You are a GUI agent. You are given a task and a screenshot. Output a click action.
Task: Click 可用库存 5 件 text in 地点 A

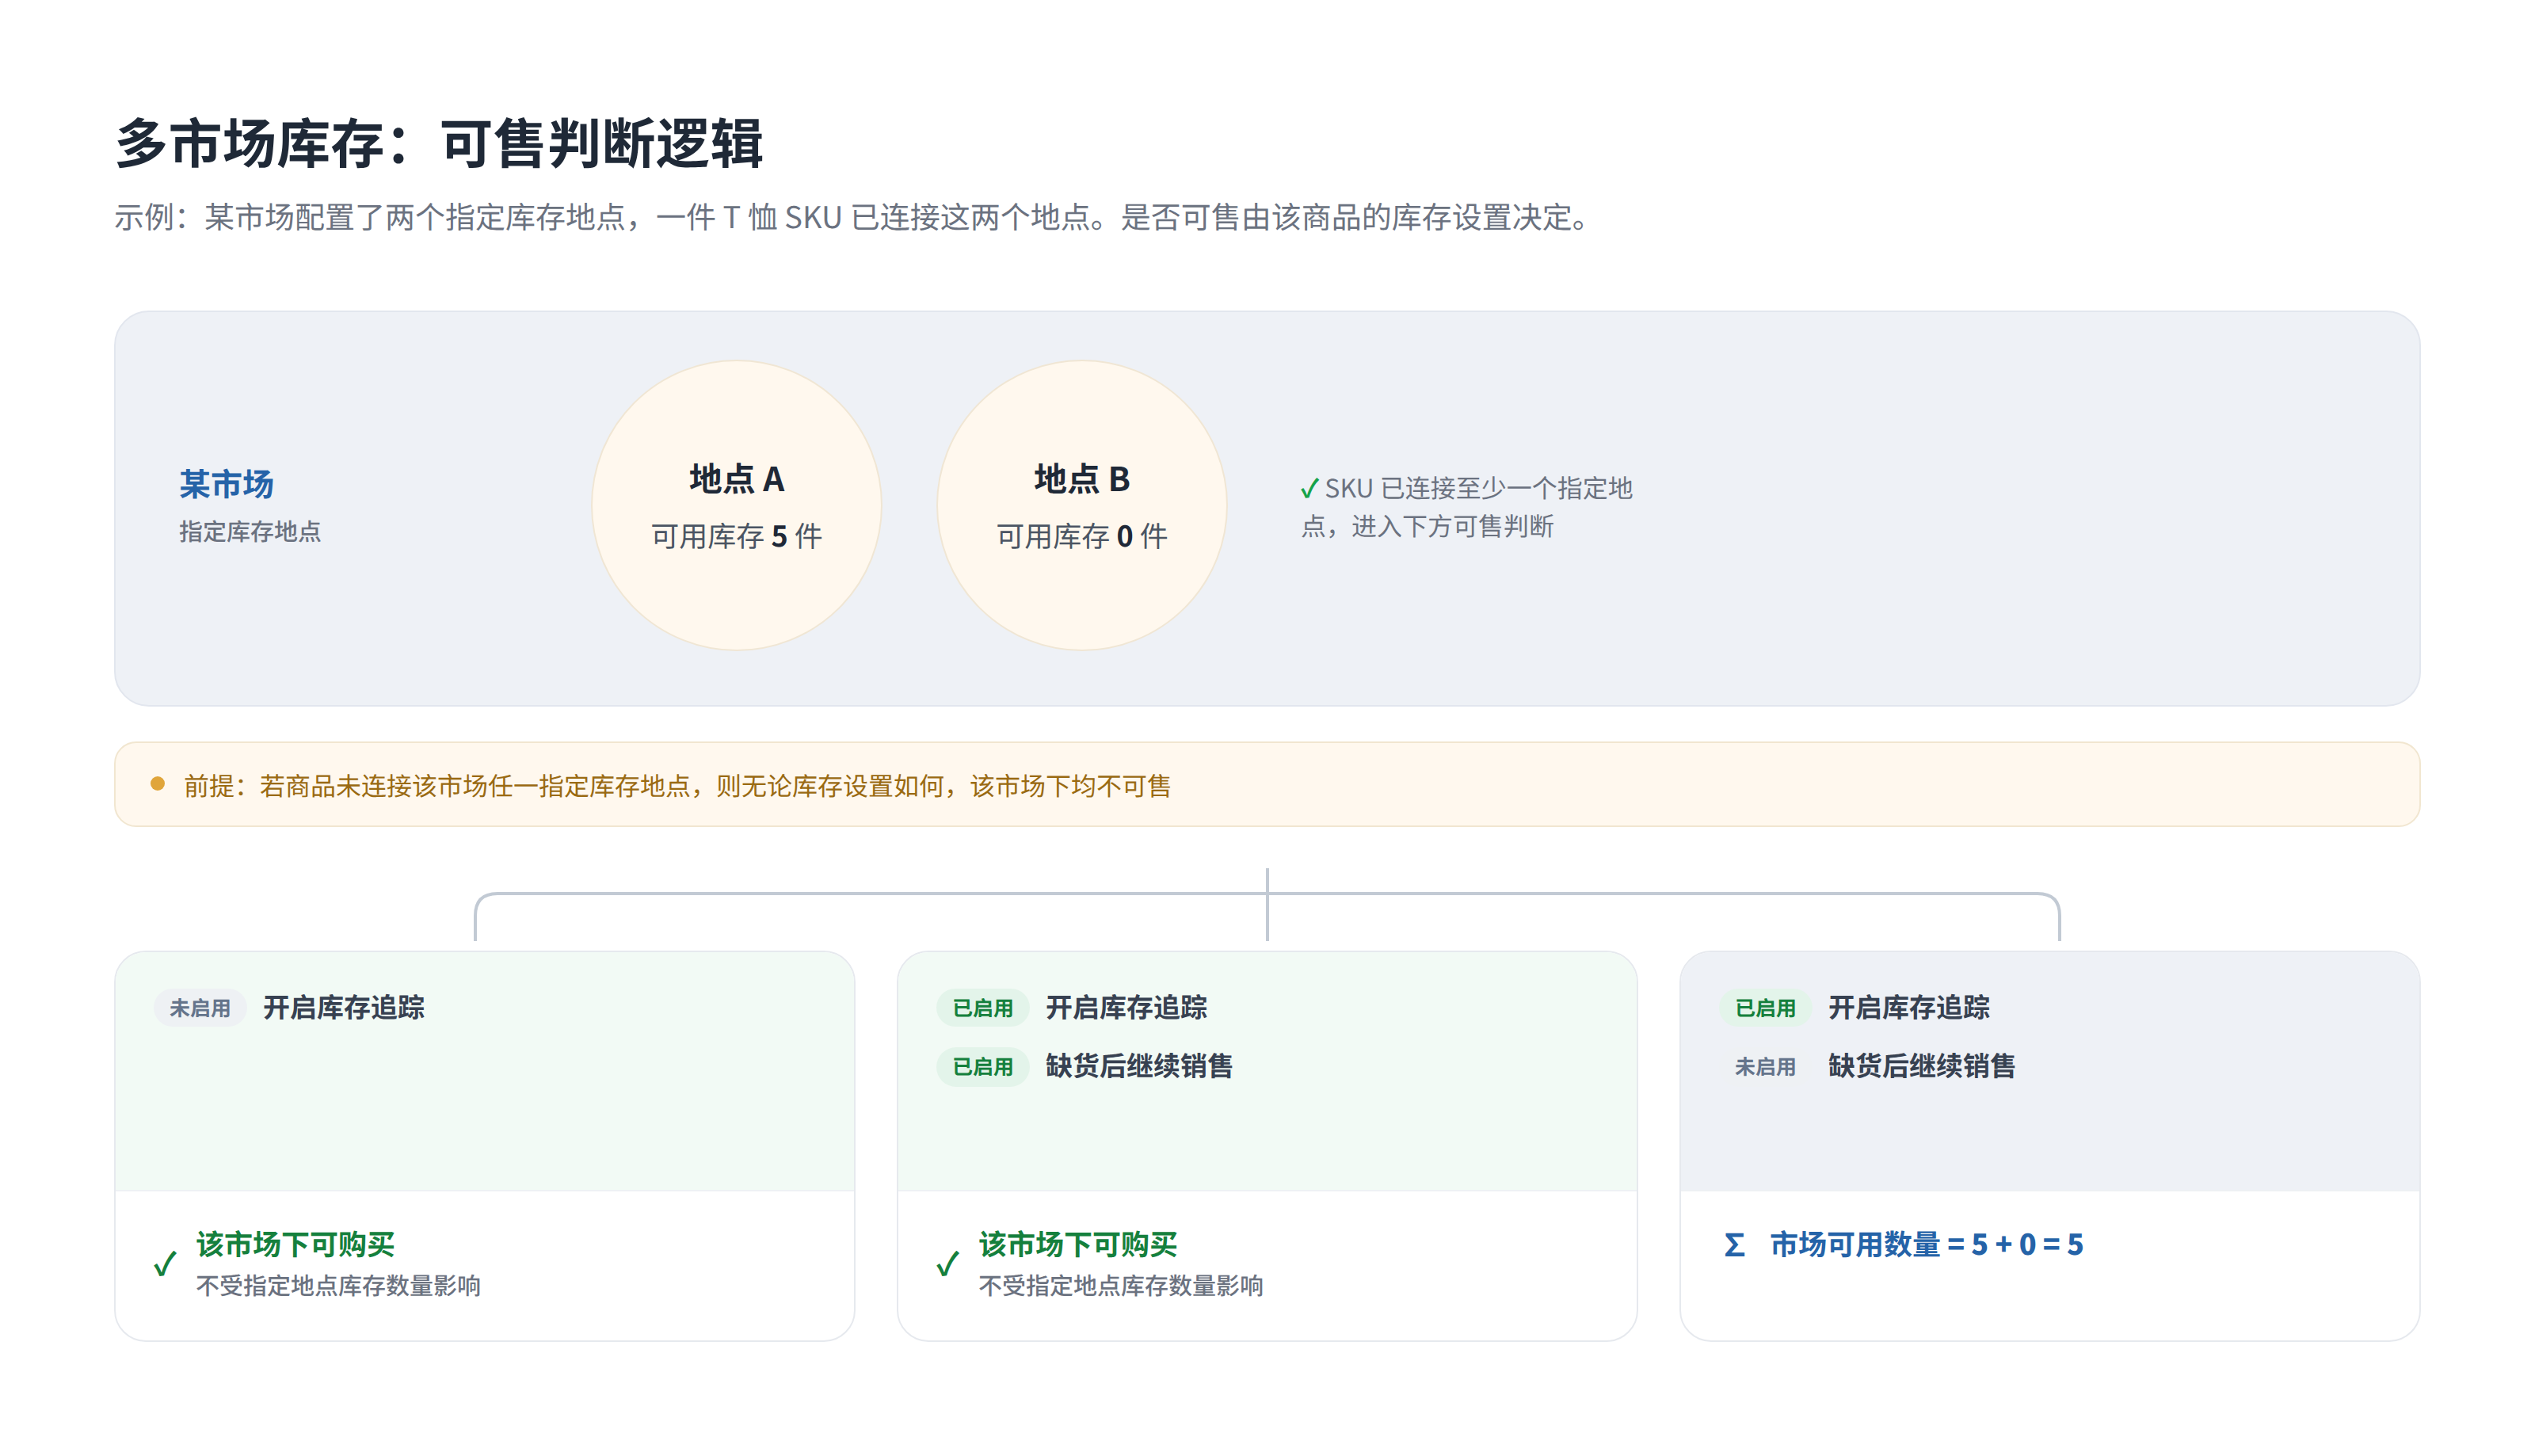[x=736, y=536]
